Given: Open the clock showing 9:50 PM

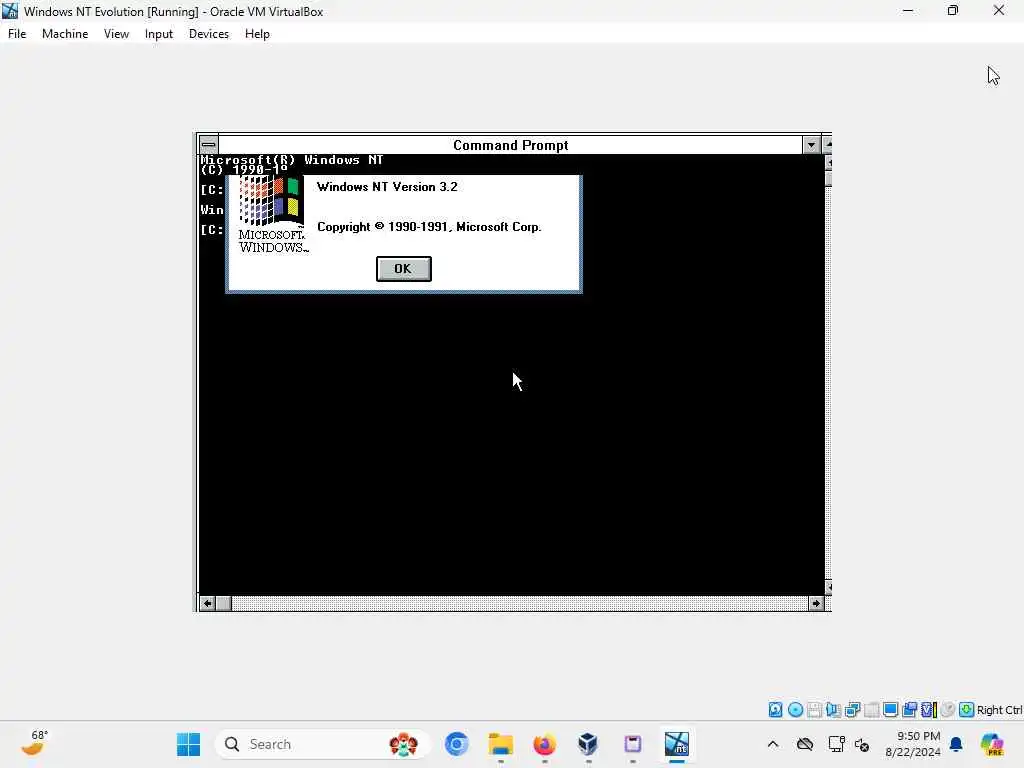Looking at the screenshot, I should (913, 744).
